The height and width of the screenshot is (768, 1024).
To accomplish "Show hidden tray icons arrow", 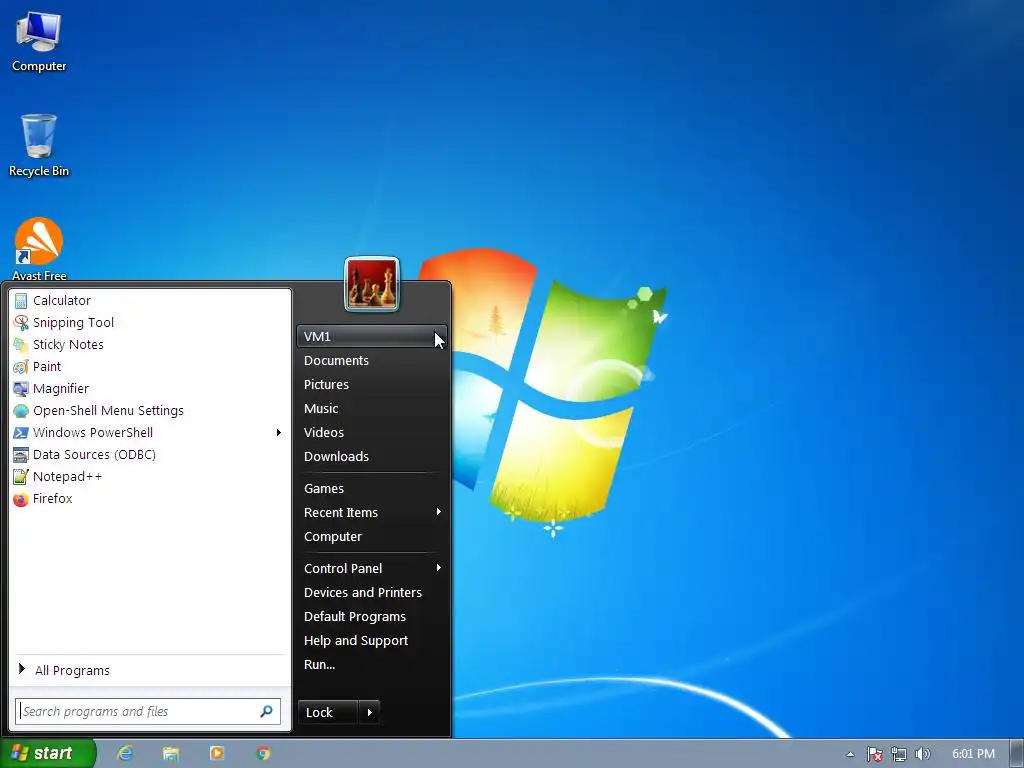I will 850,754.
